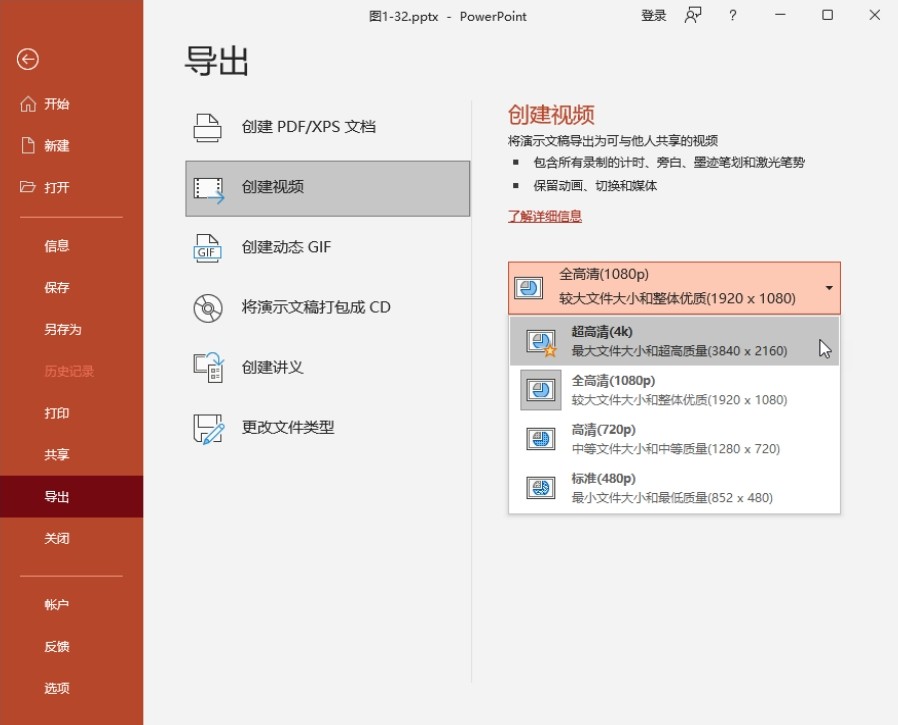
Task: Click the Change File Type icon
Action: click(x=208, y=428)
